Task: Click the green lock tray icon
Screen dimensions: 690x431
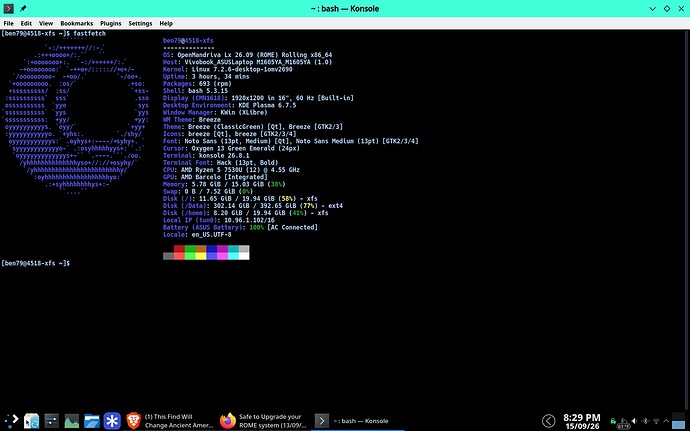Action: [x=613, y=421]
